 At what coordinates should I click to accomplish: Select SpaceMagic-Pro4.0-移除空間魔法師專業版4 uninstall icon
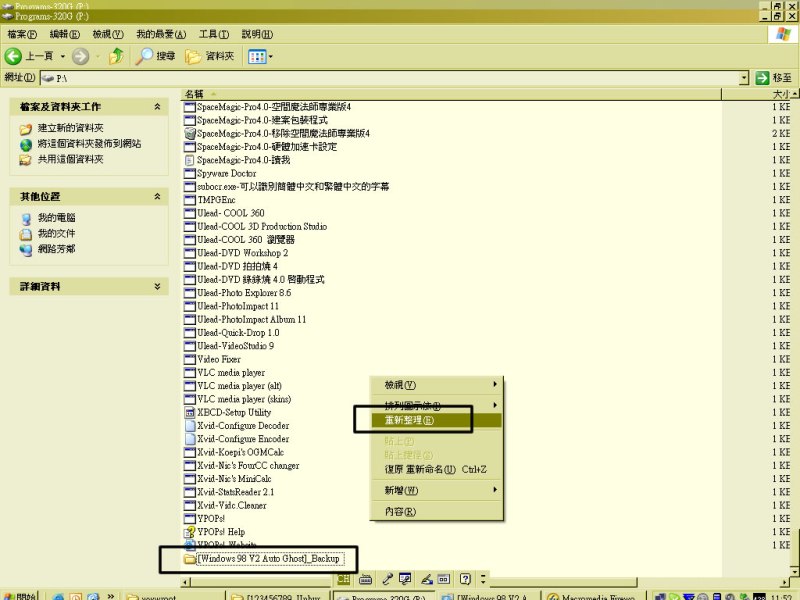tap(190, 134)
